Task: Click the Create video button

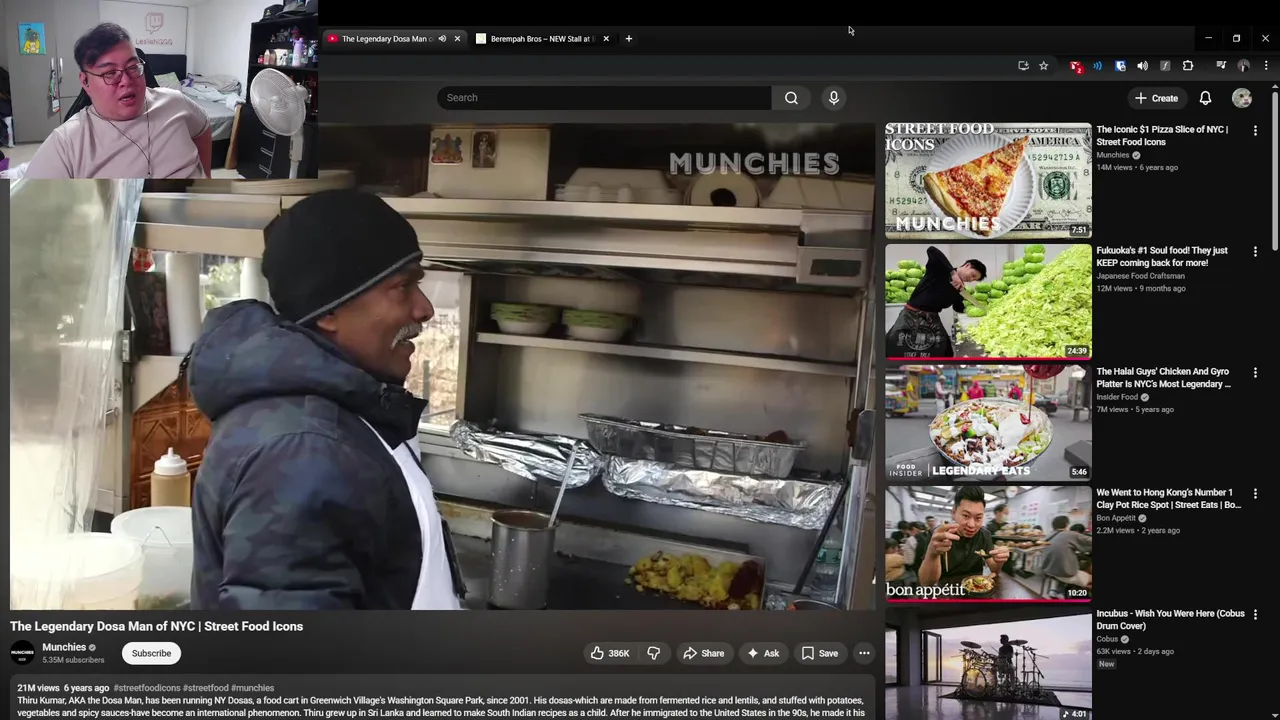Action: [x=1156, y=98]
